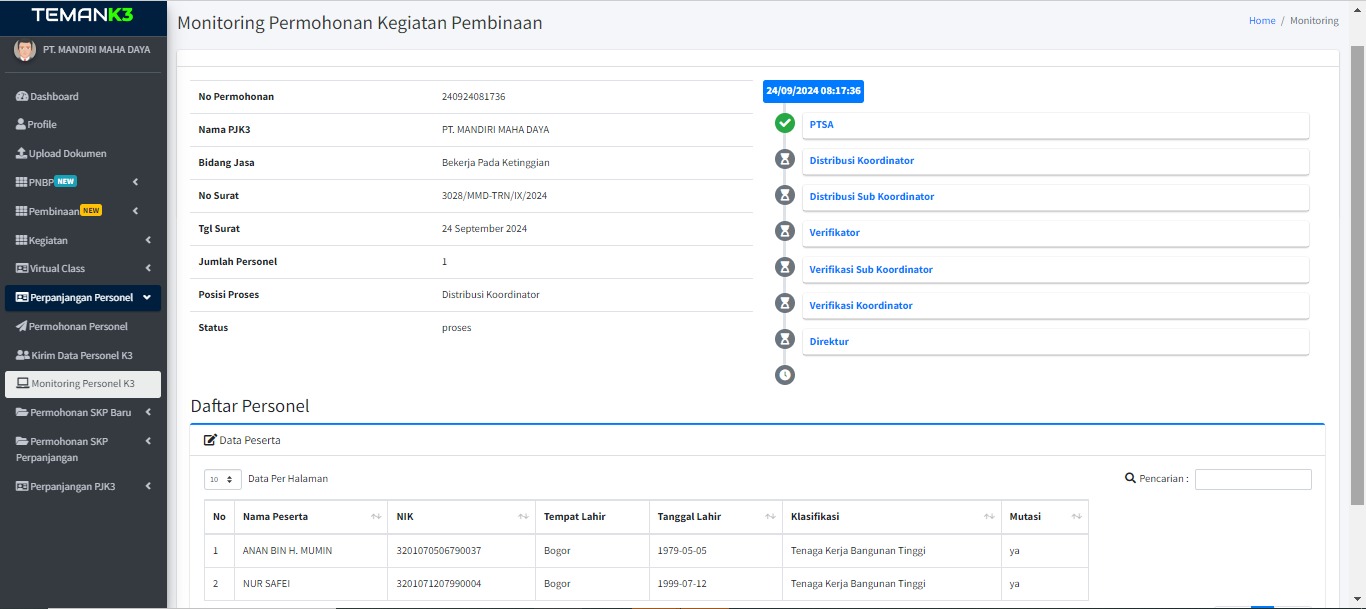1366x609 pixels.
Task: Click the laptop icon beside Monitoring Personel K3
Action: [23, 384]
